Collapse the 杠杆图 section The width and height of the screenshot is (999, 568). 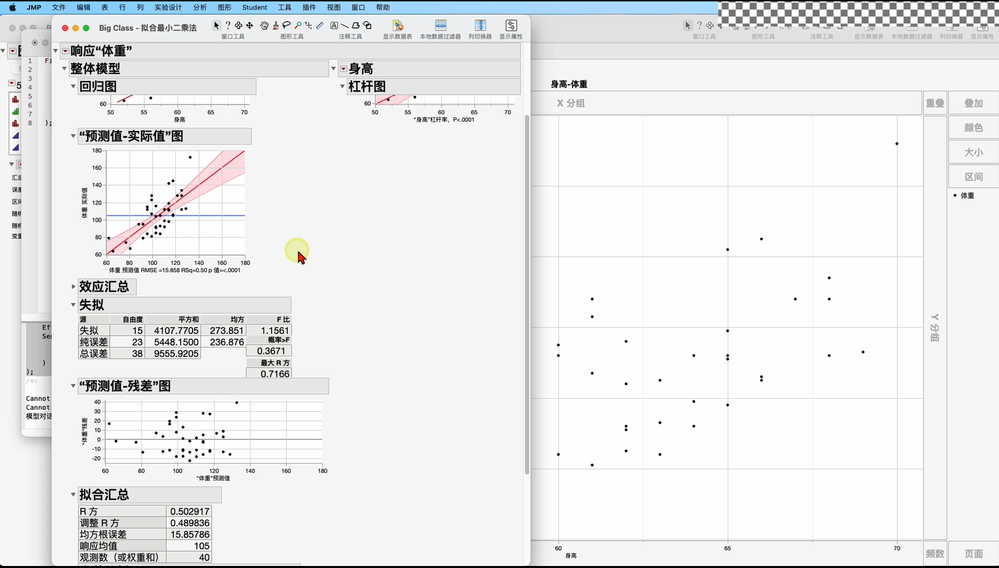click(342, 86)
